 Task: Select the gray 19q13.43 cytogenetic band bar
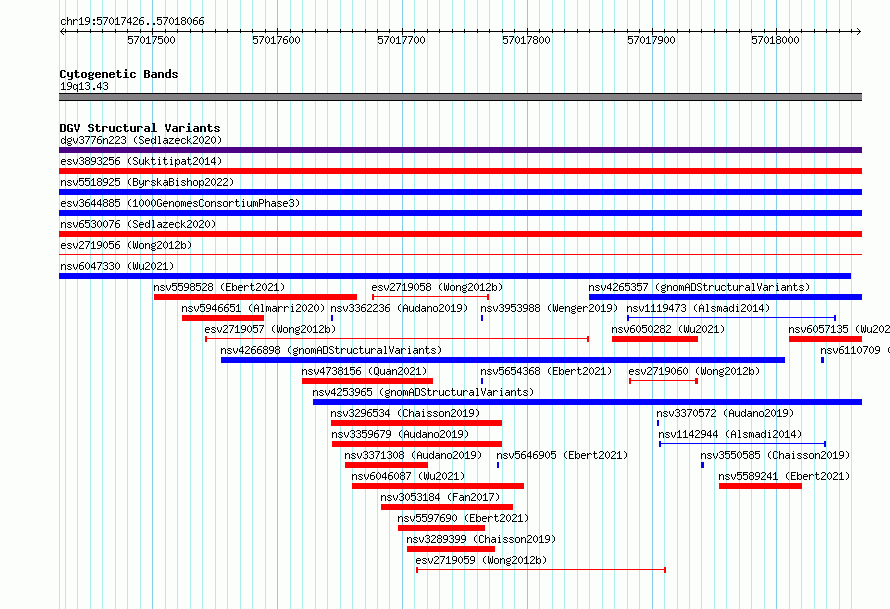(x=460, y=97)
